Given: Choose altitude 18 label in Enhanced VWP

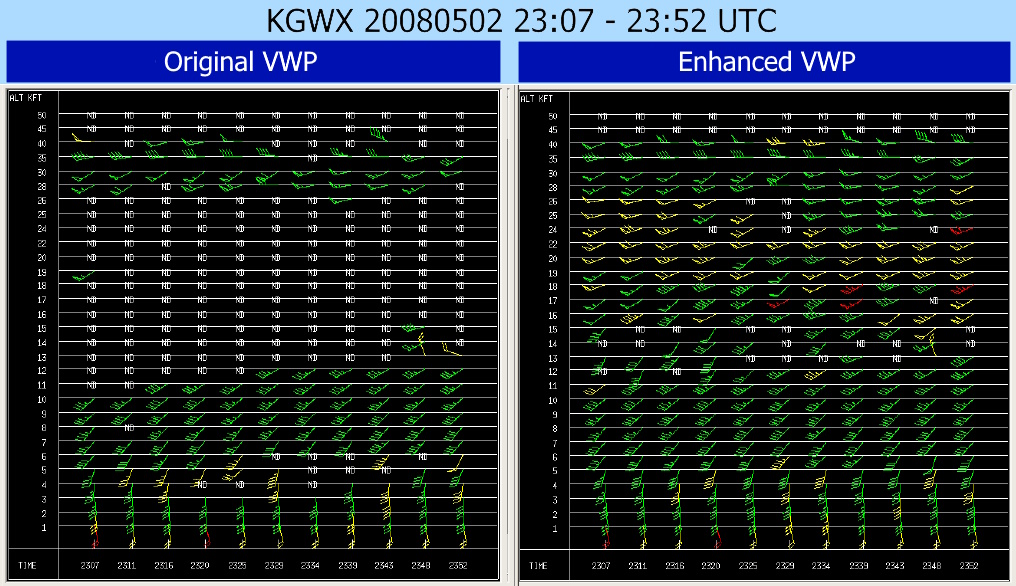Looking at the screenshot, I should 553,287.
